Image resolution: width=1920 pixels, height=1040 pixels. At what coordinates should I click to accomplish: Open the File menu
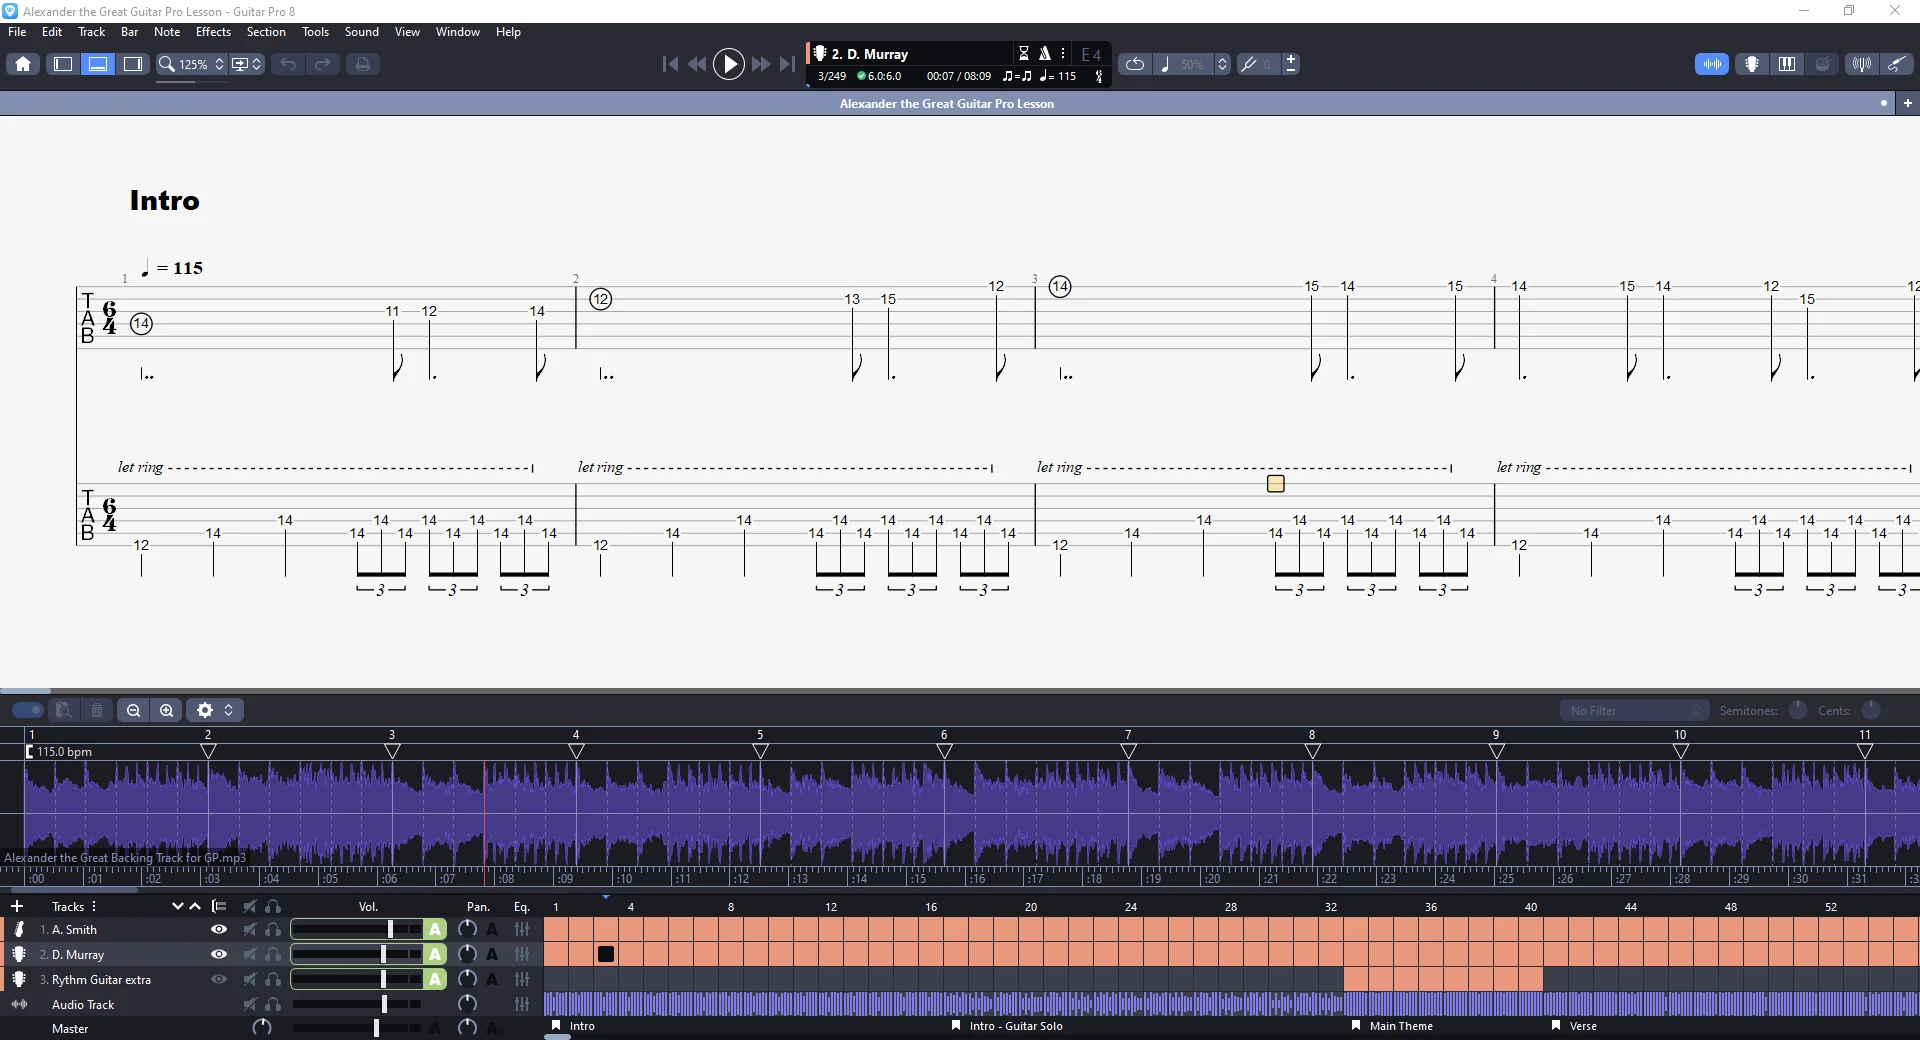point(17,32)
